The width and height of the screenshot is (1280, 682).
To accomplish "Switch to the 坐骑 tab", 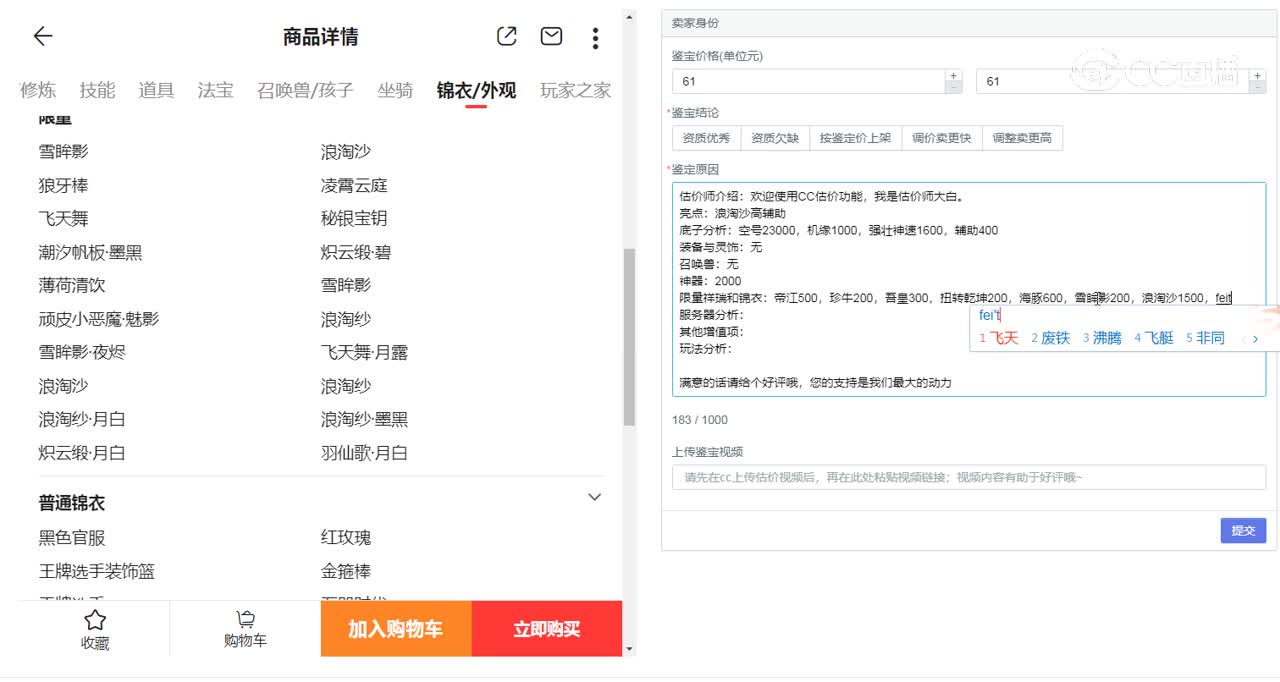I will (x=397, y=90).
